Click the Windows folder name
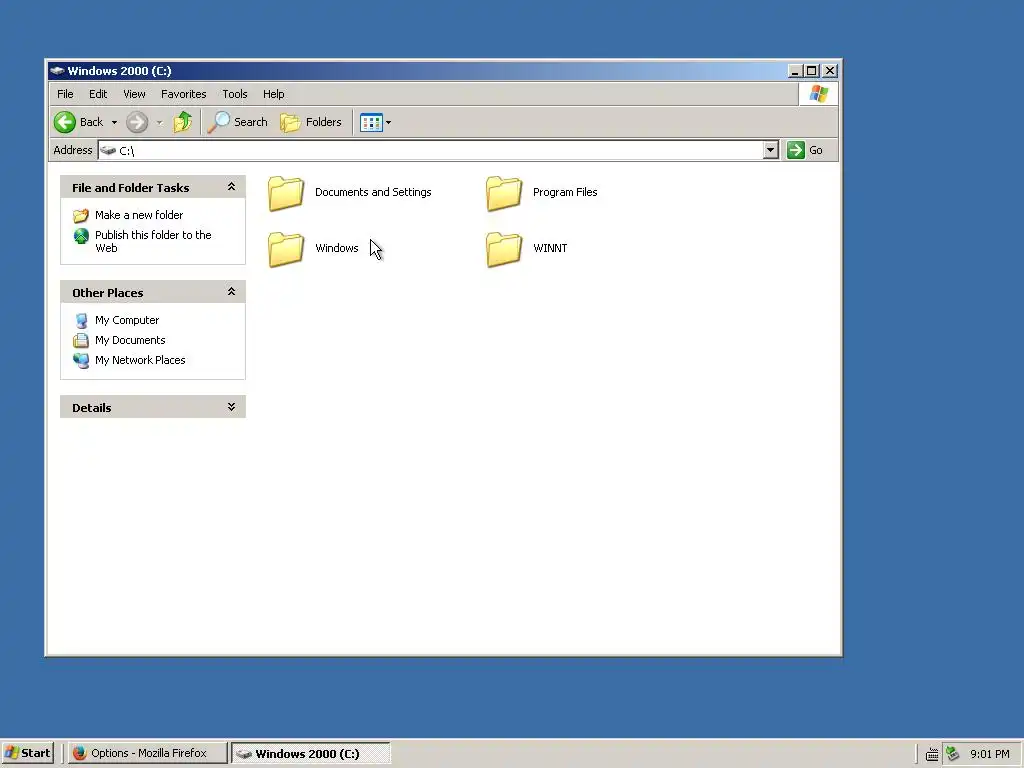Viewport: 1024px width, 768px height. [x=336, y=248]
